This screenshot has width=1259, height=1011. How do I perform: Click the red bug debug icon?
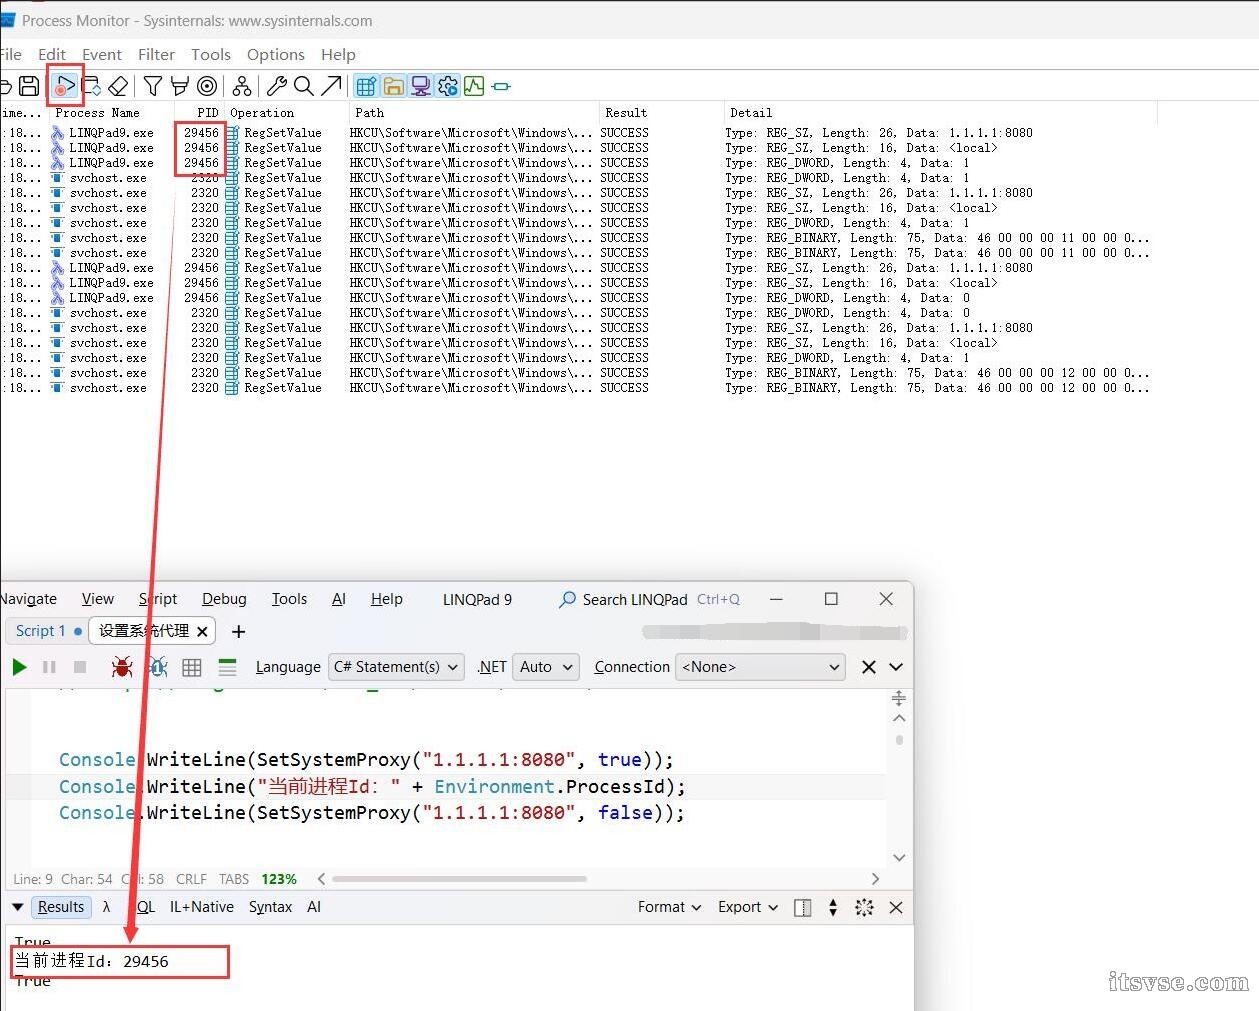122,667
